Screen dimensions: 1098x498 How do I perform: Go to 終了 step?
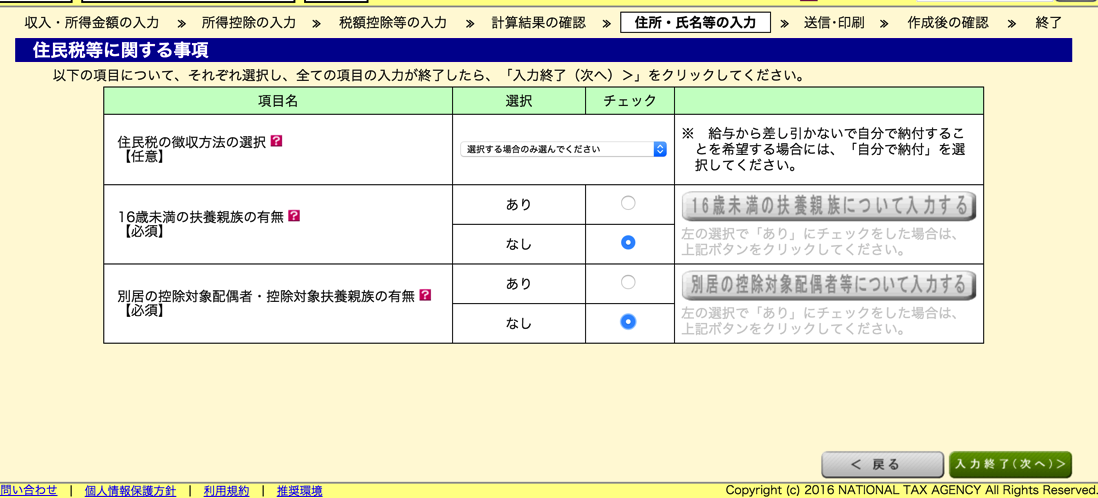point(1048,23)
